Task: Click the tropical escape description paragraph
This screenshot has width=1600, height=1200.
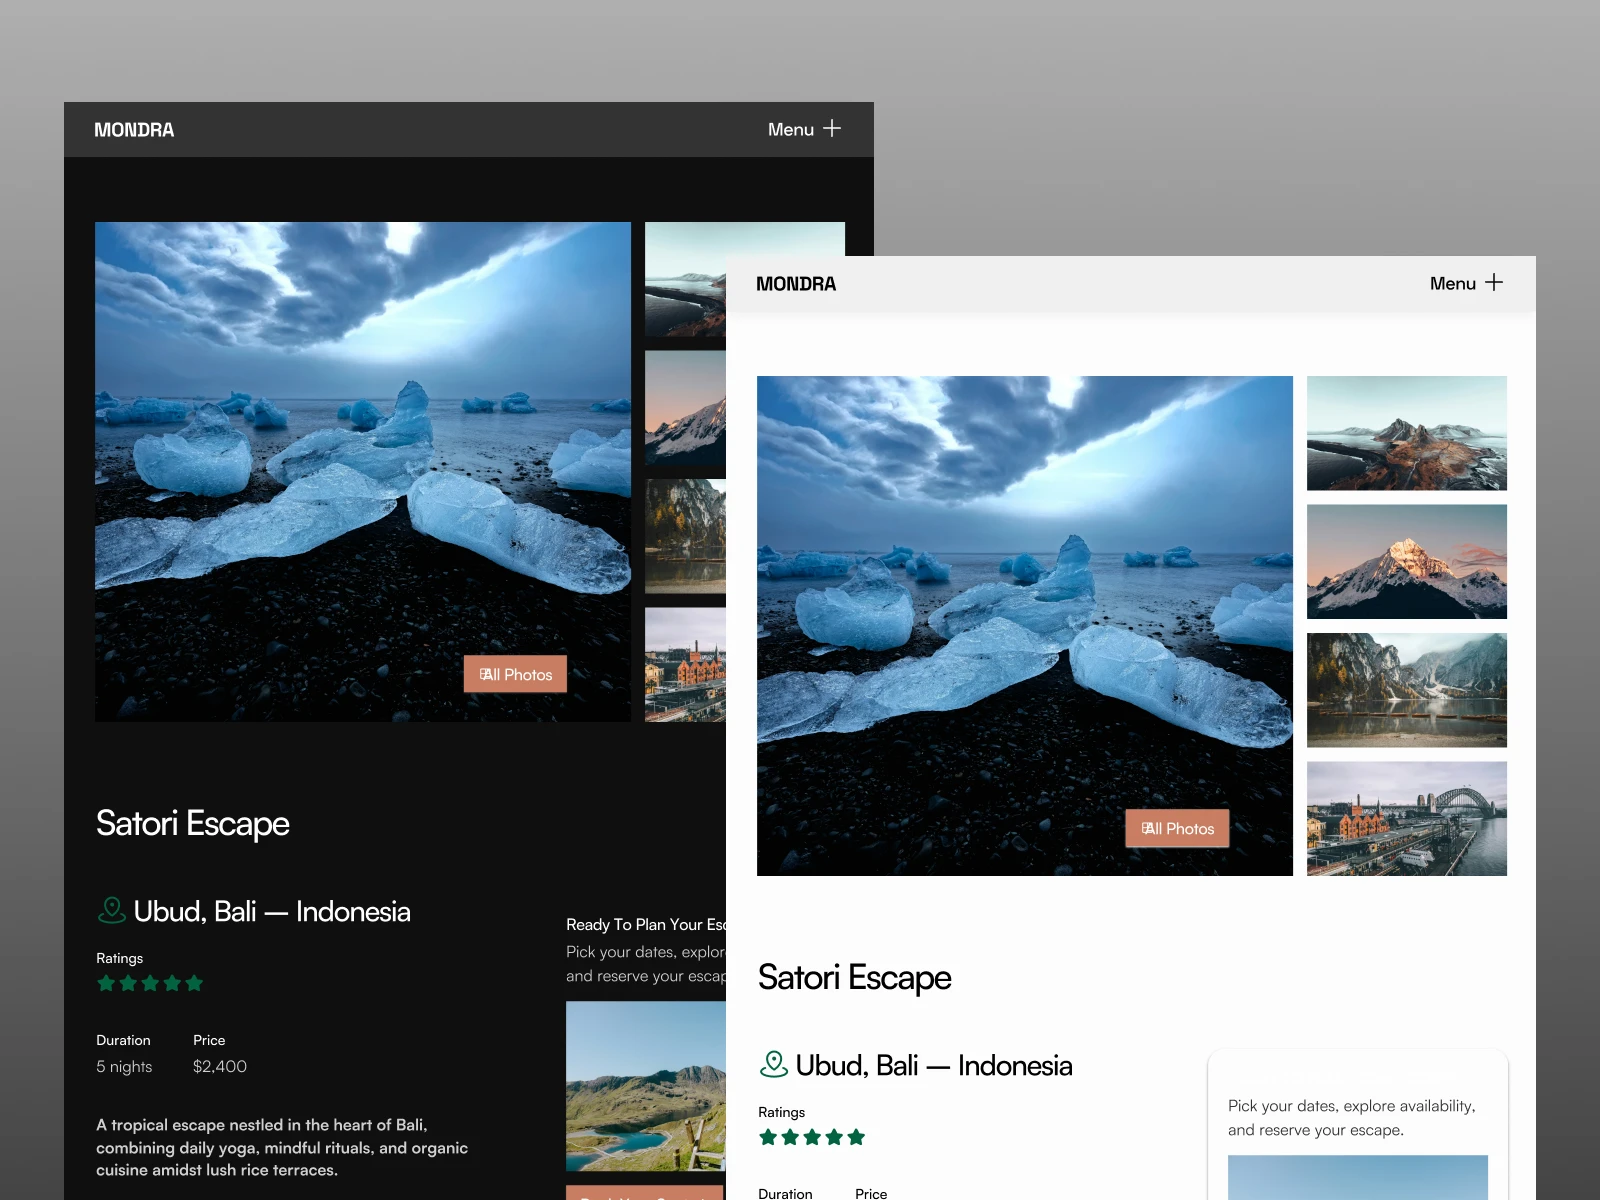Action: pos(282,1148)
